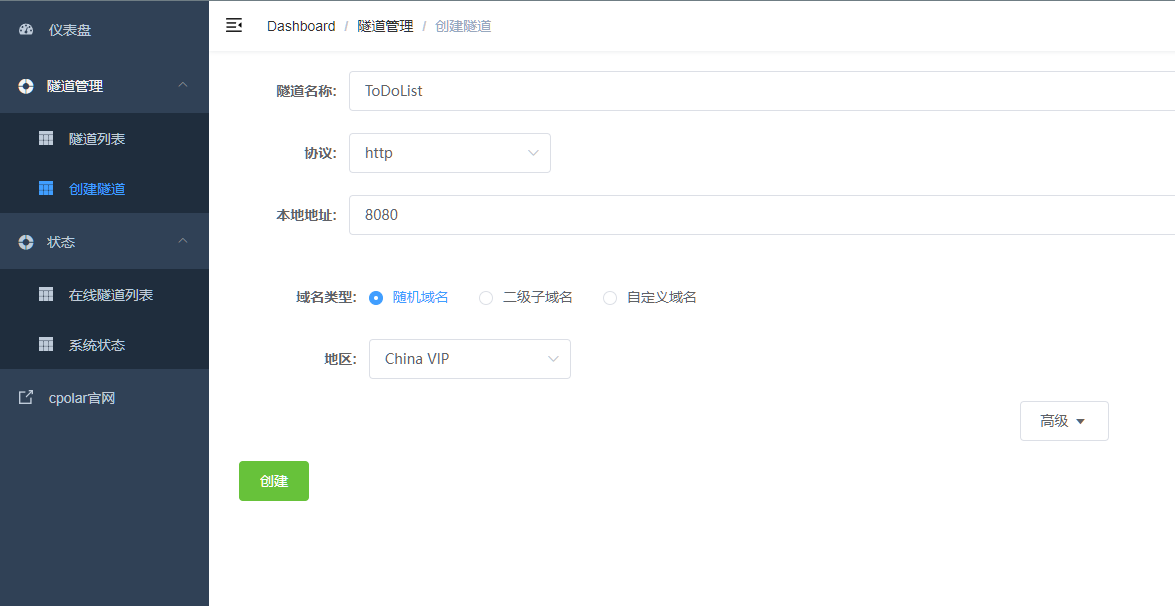Viewport: 1175px width, 606px height.
Task: Collapse the 隧道管理 menu chevron
Action: (x=183, y=85)
